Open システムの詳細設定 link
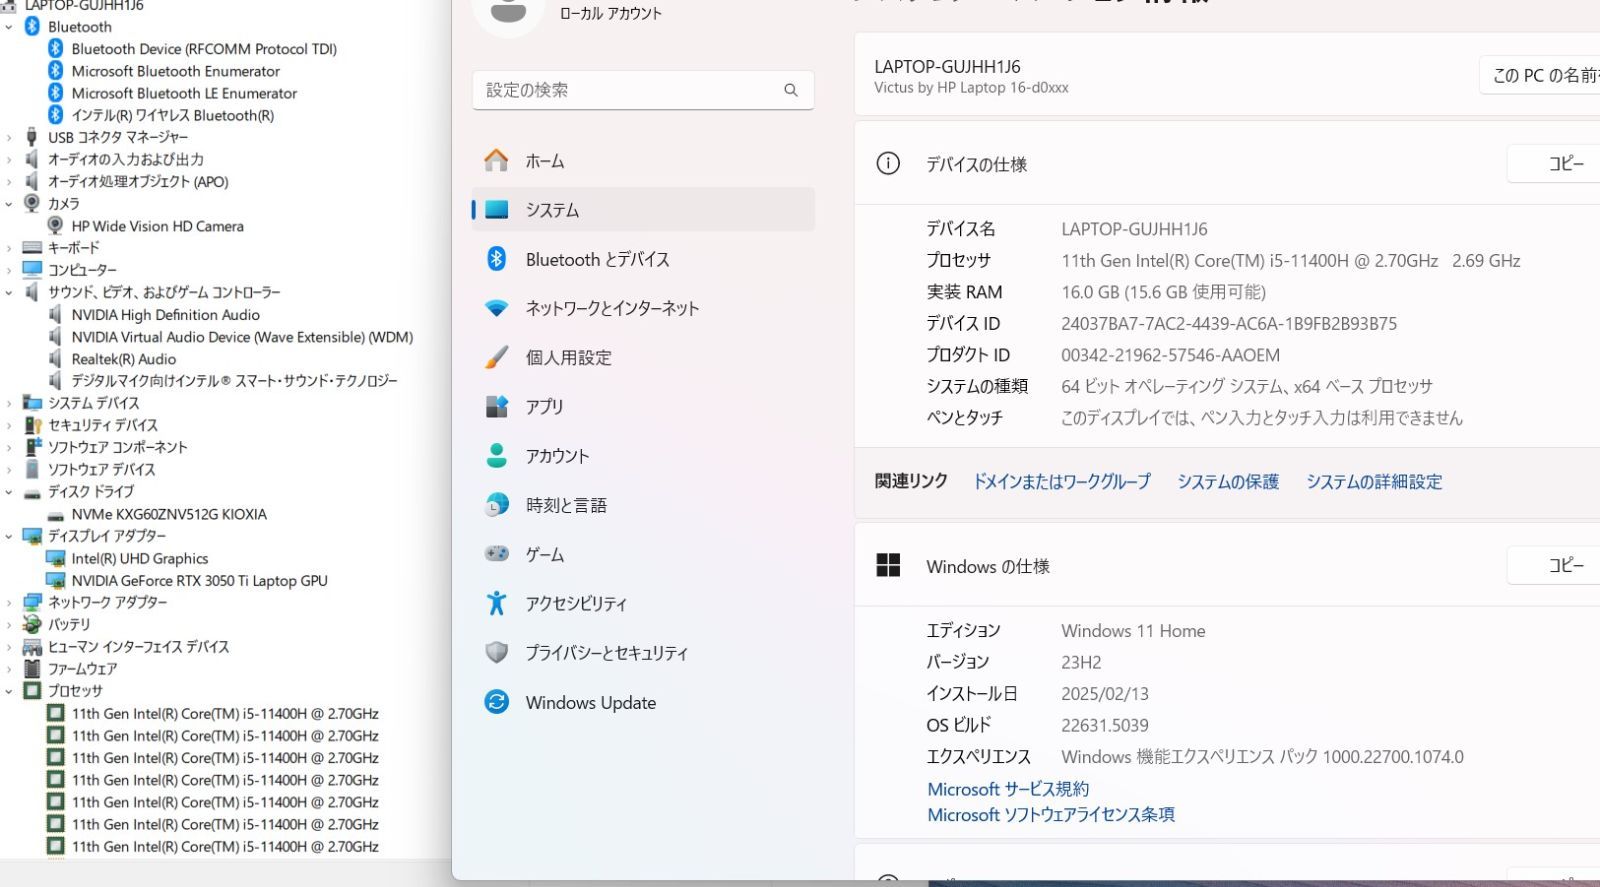 (x=1374, y=482)
